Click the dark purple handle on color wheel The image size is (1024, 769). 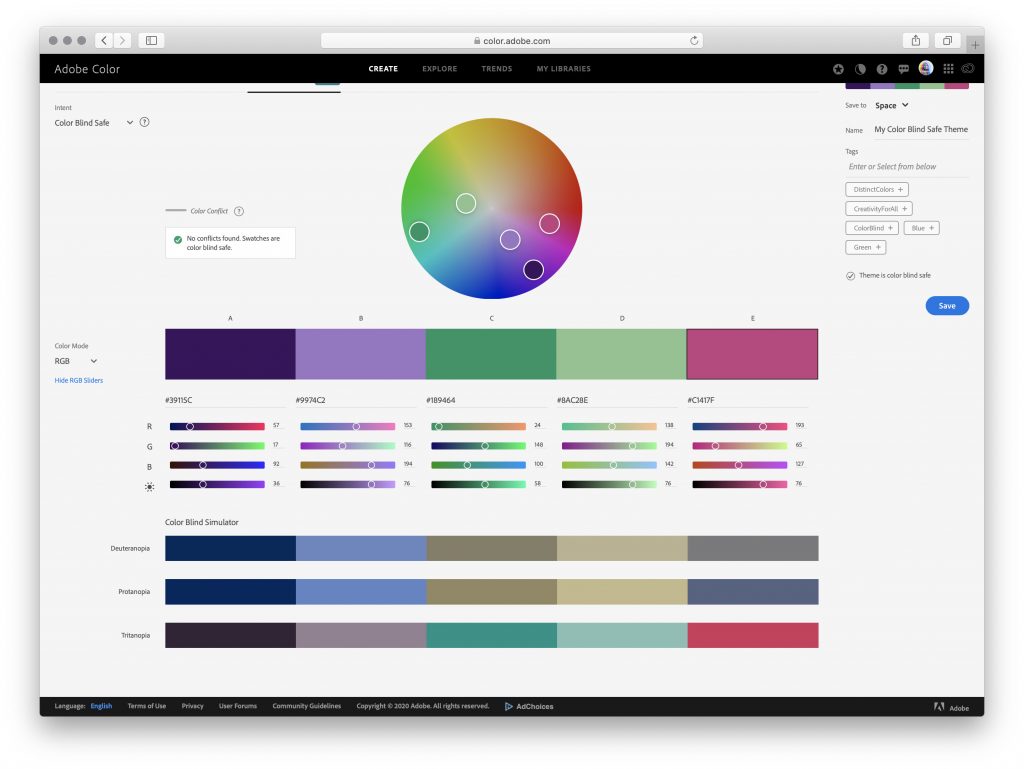pos(534,270)
